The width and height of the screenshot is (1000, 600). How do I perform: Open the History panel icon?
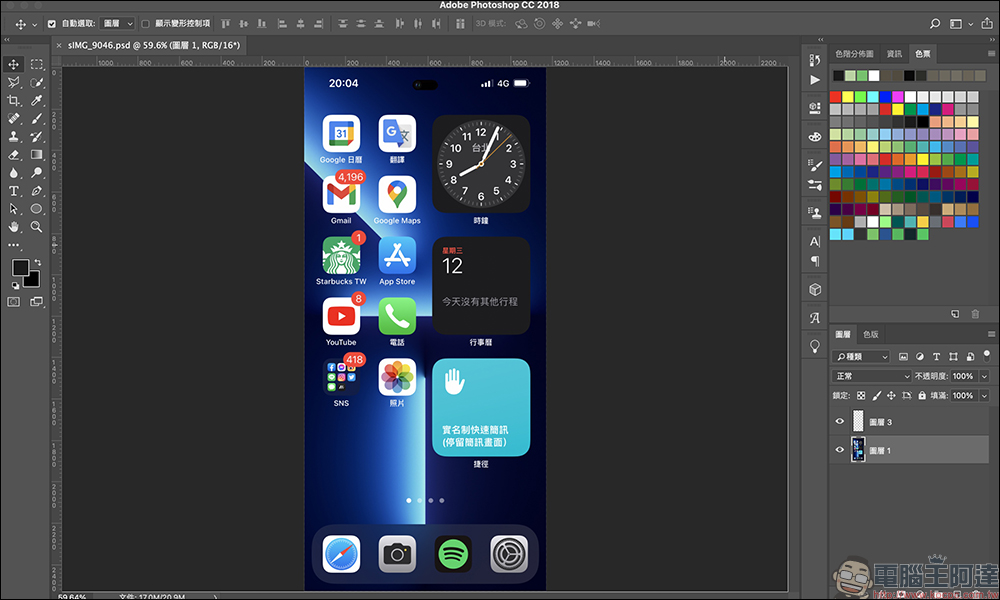coord(814,60)
